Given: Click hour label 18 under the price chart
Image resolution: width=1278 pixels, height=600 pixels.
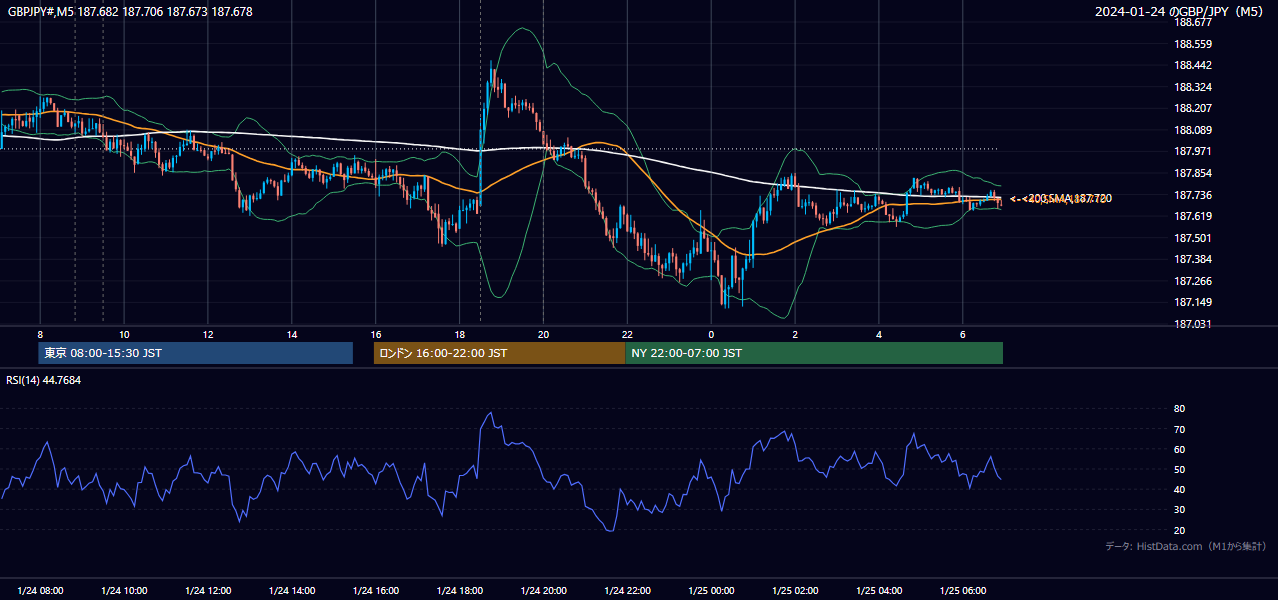Looking at the screenshot, I should 460,334.
